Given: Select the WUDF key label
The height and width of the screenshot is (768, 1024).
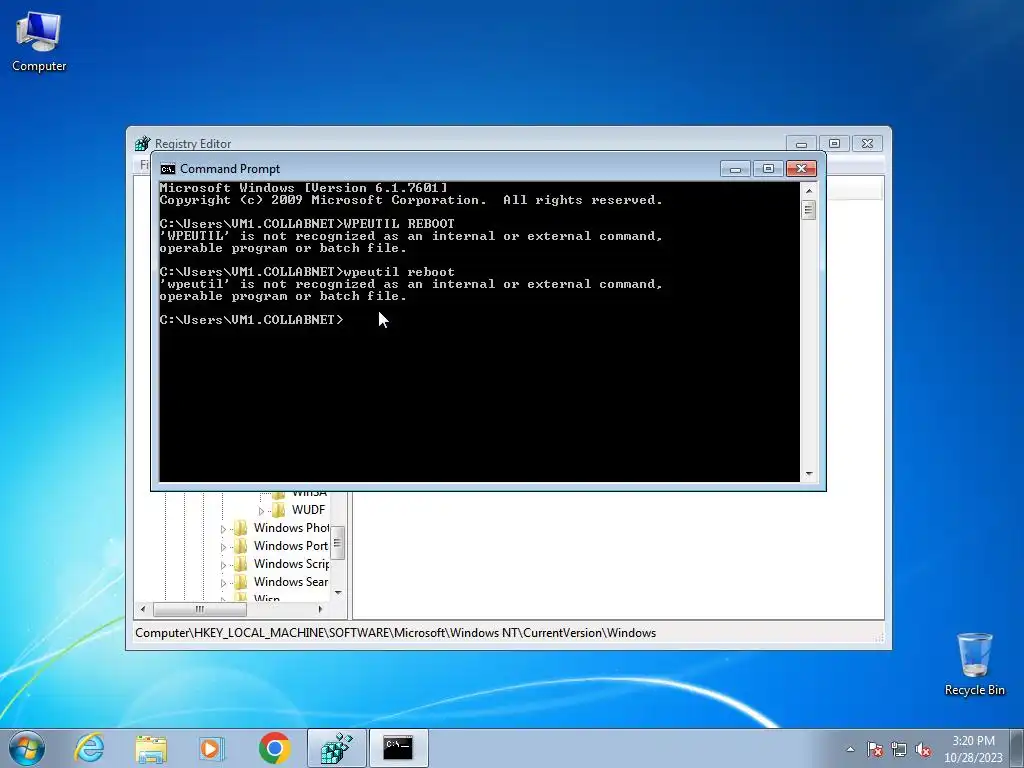Looking at the screenshot, I should pyautogui.click(x=308, y=510).
